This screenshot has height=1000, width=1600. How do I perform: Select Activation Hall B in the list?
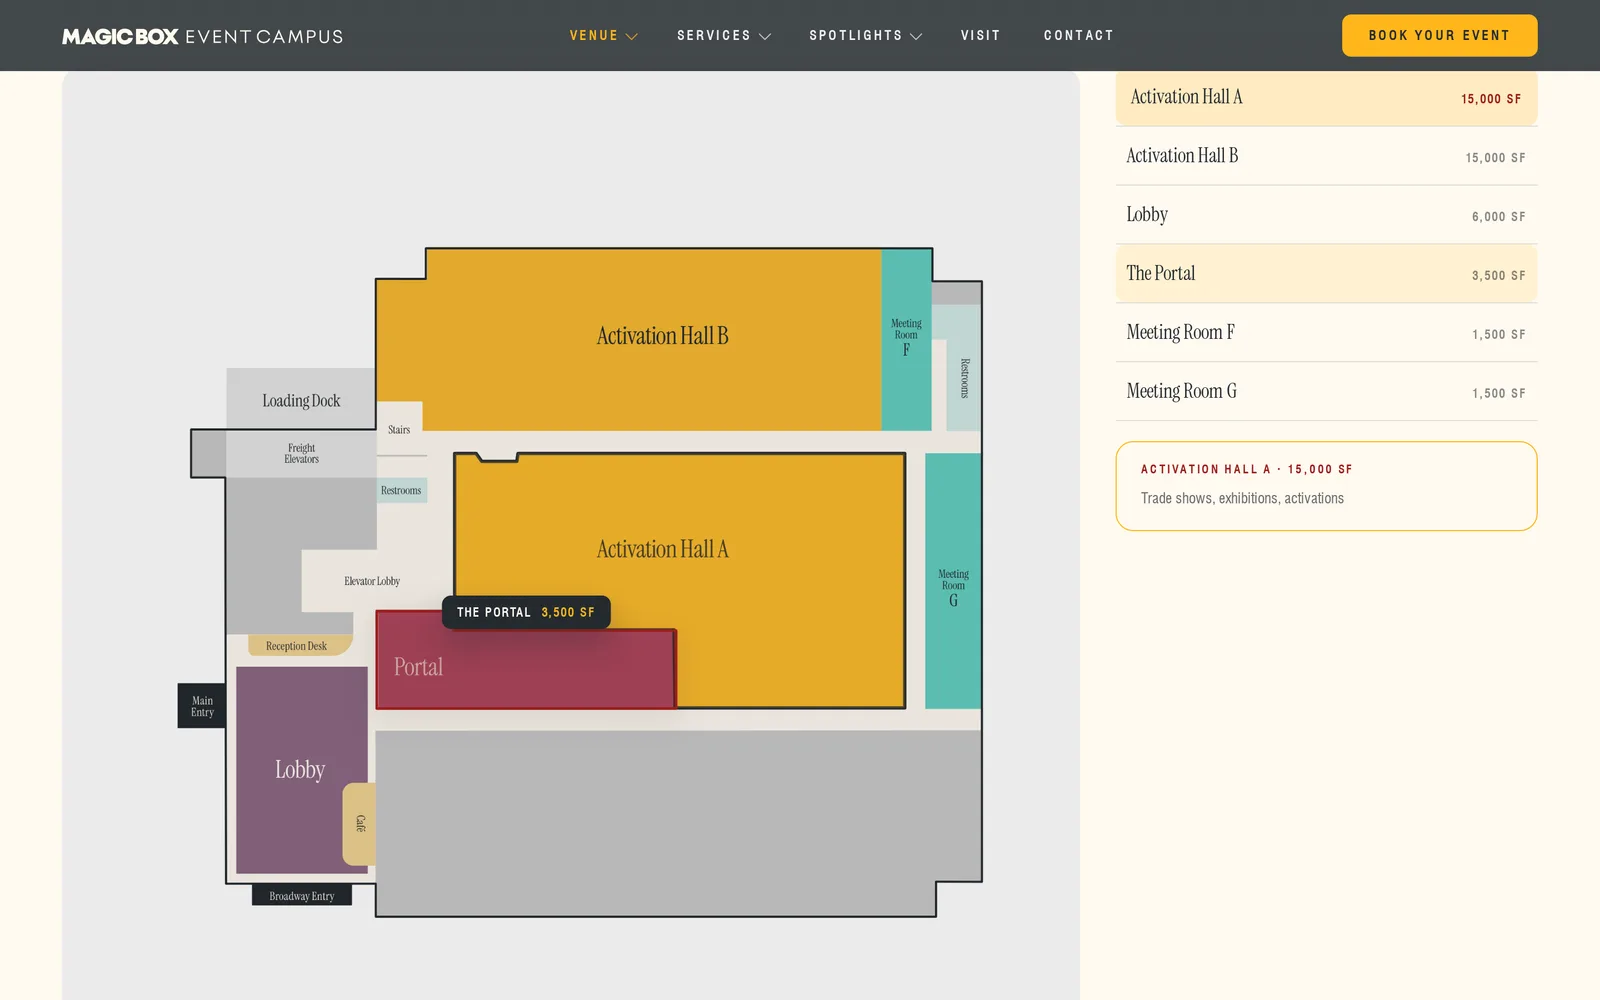click(x=1326, y=156)
